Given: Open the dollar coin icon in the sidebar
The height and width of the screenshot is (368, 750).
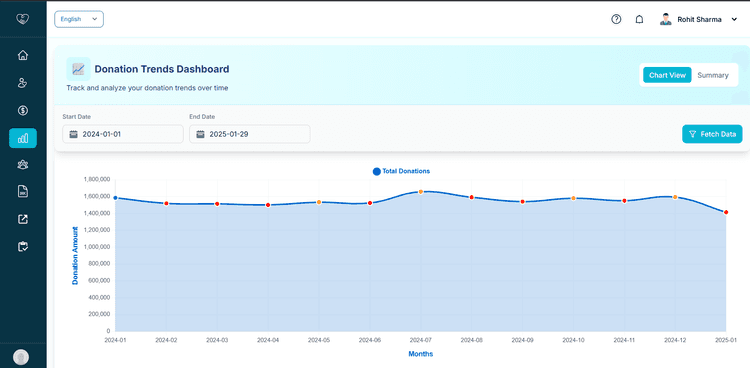Looking at the screenshot, I should pos(22,111).
